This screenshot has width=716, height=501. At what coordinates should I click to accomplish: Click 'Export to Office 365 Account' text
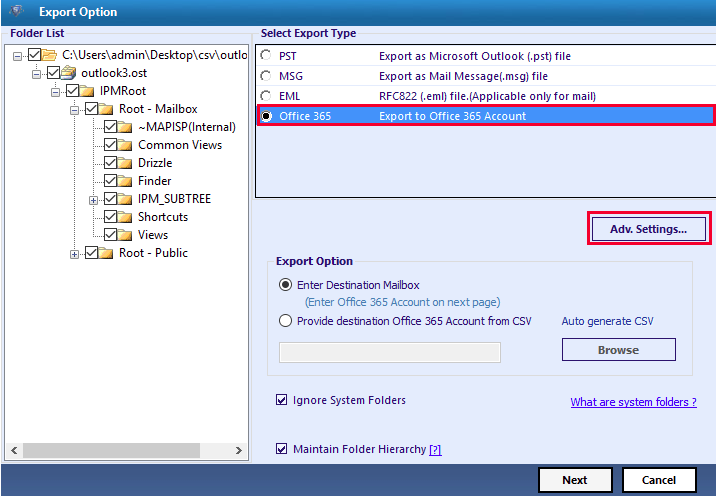(x=453, y=116)
